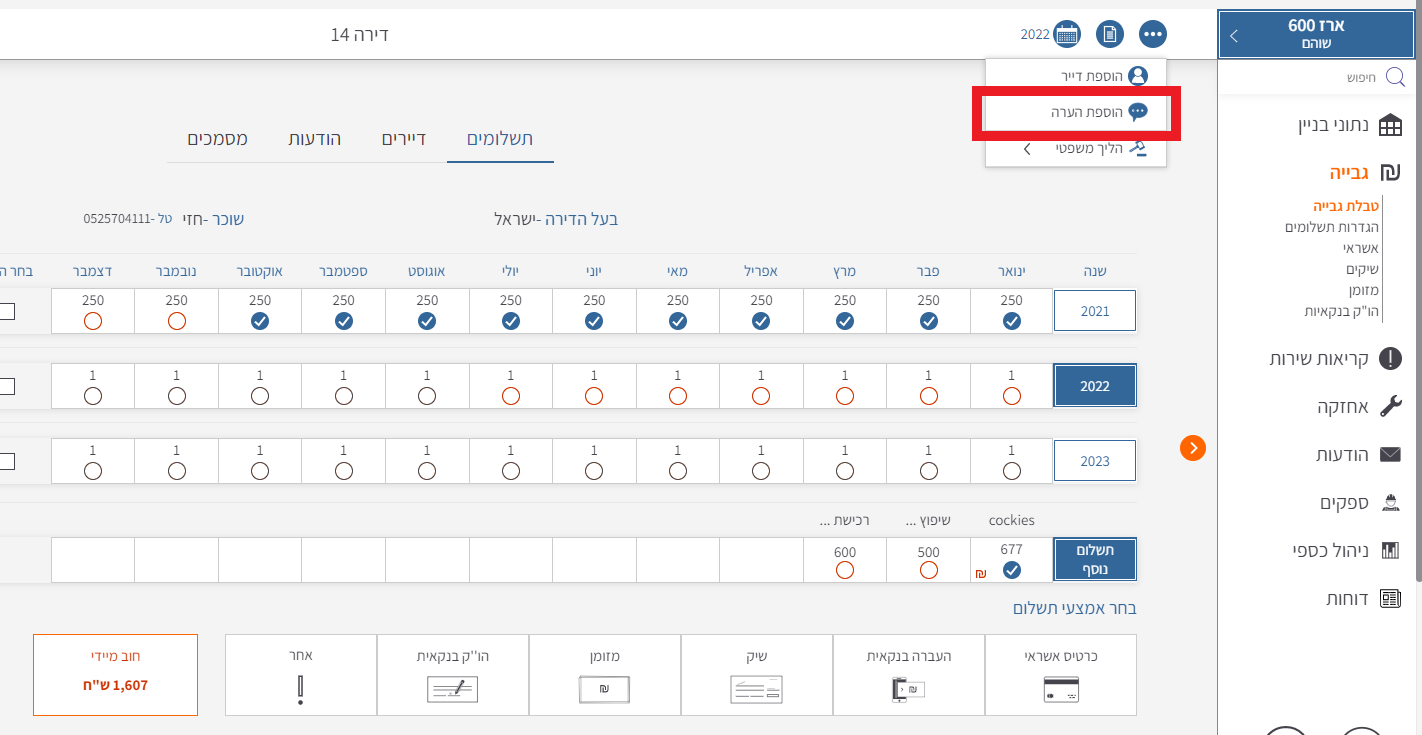This screenshot has width=1422, height=735.
Task: Switch to the דיירים tab
Action: click(x=404, y=138)
